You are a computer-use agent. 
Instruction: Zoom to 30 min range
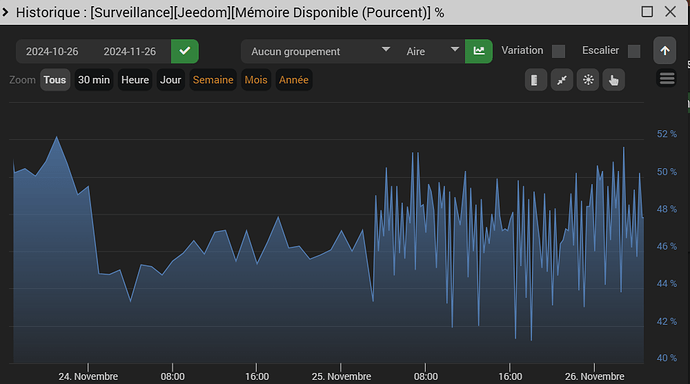coord(94,80)
